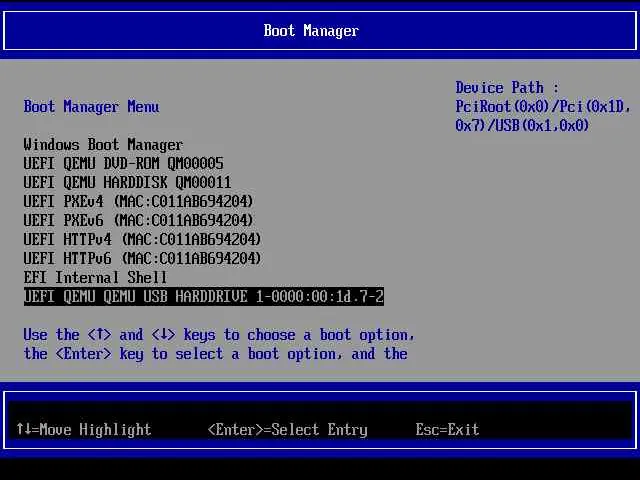Viewport: 640px width, 480px height.
Task: Click the Device Path label
Action: coord(507,88)
